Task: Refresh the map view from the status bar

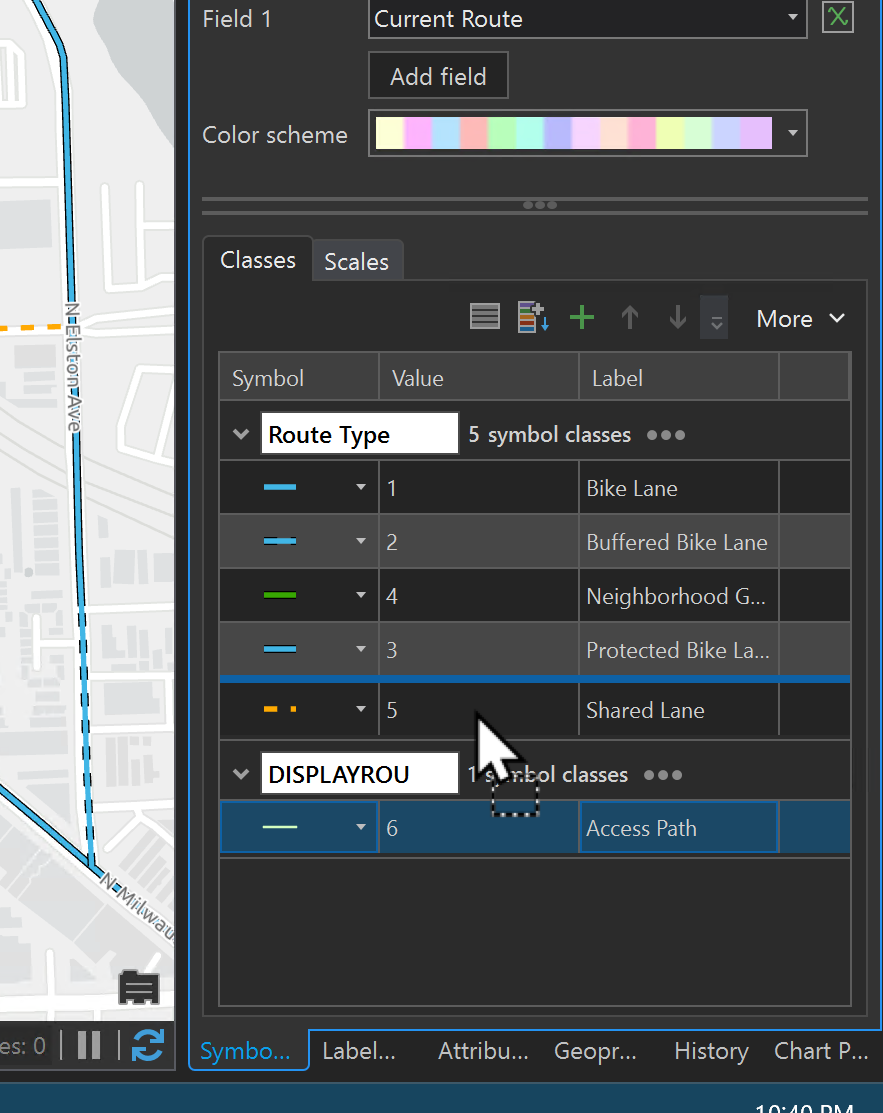Action: 148,1046
